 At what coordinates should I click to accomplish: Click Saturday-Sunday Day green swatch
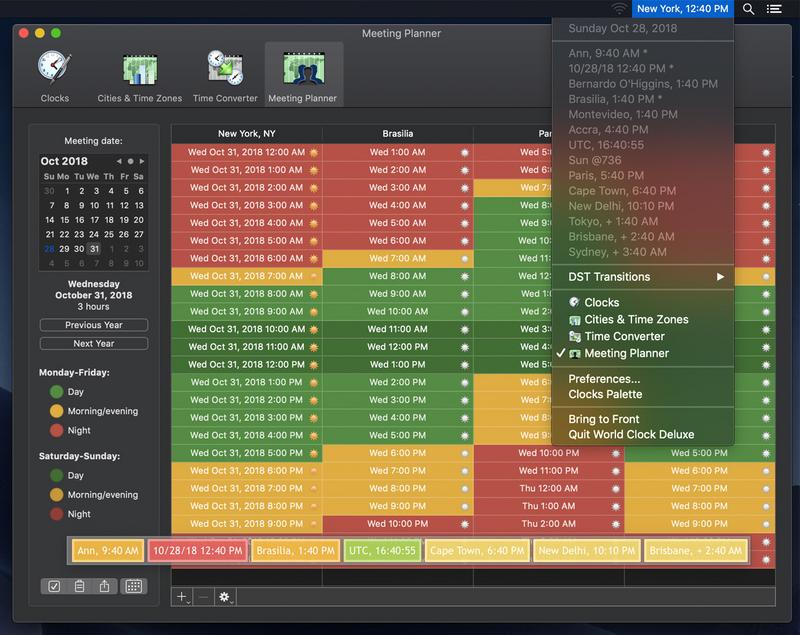[57, 475]
